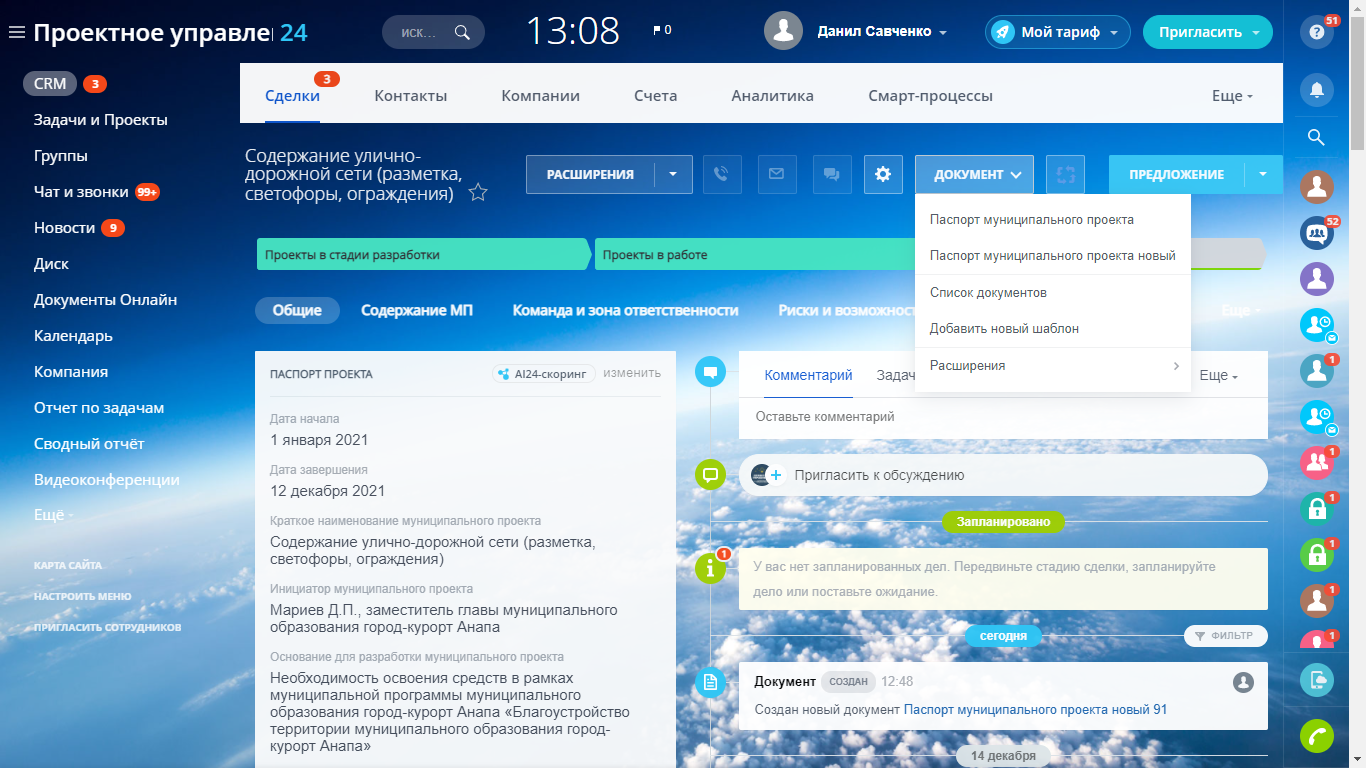This screenshot has width=1366, height=768.
Task: Expand the Данил Савченко user menu
Action: pyautogui.click(x=943, y=33)
